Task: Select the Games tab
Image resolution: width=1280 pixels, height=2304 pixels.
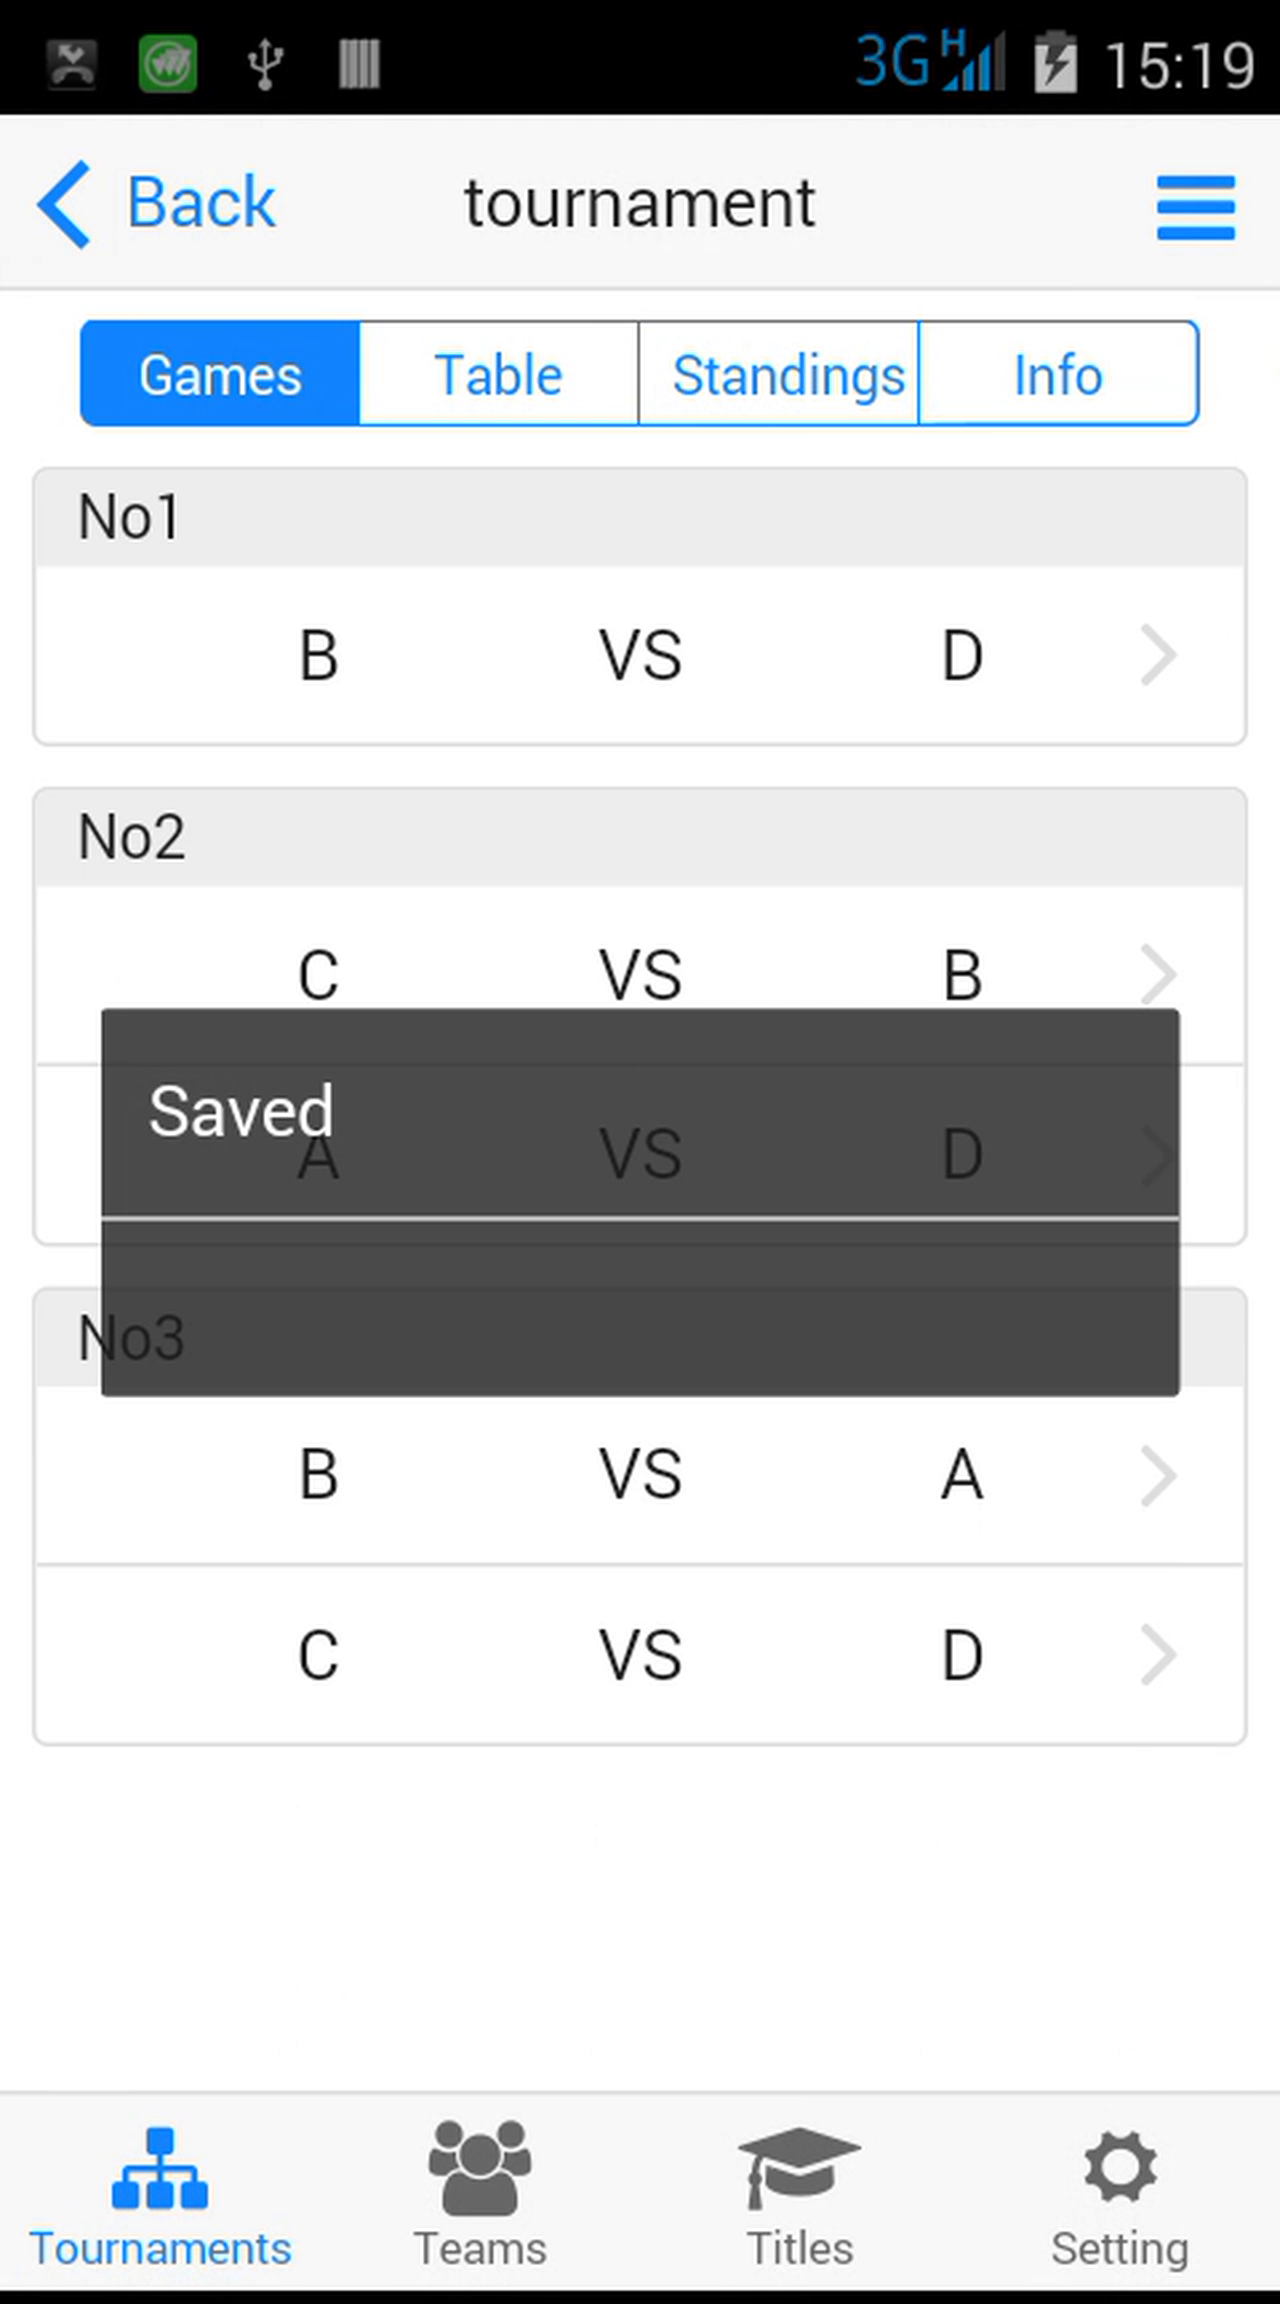Action: (219, 374)
